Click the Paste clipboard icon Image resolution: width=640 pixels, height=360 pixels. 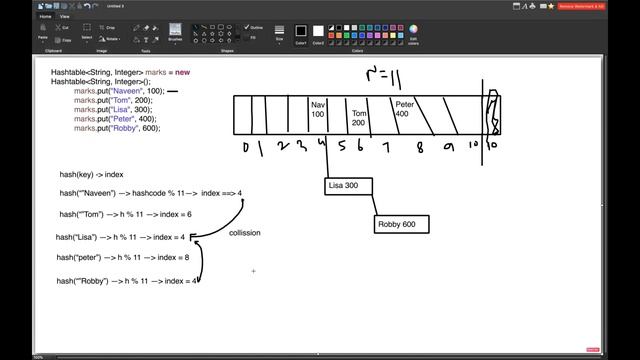coord(43,27)
